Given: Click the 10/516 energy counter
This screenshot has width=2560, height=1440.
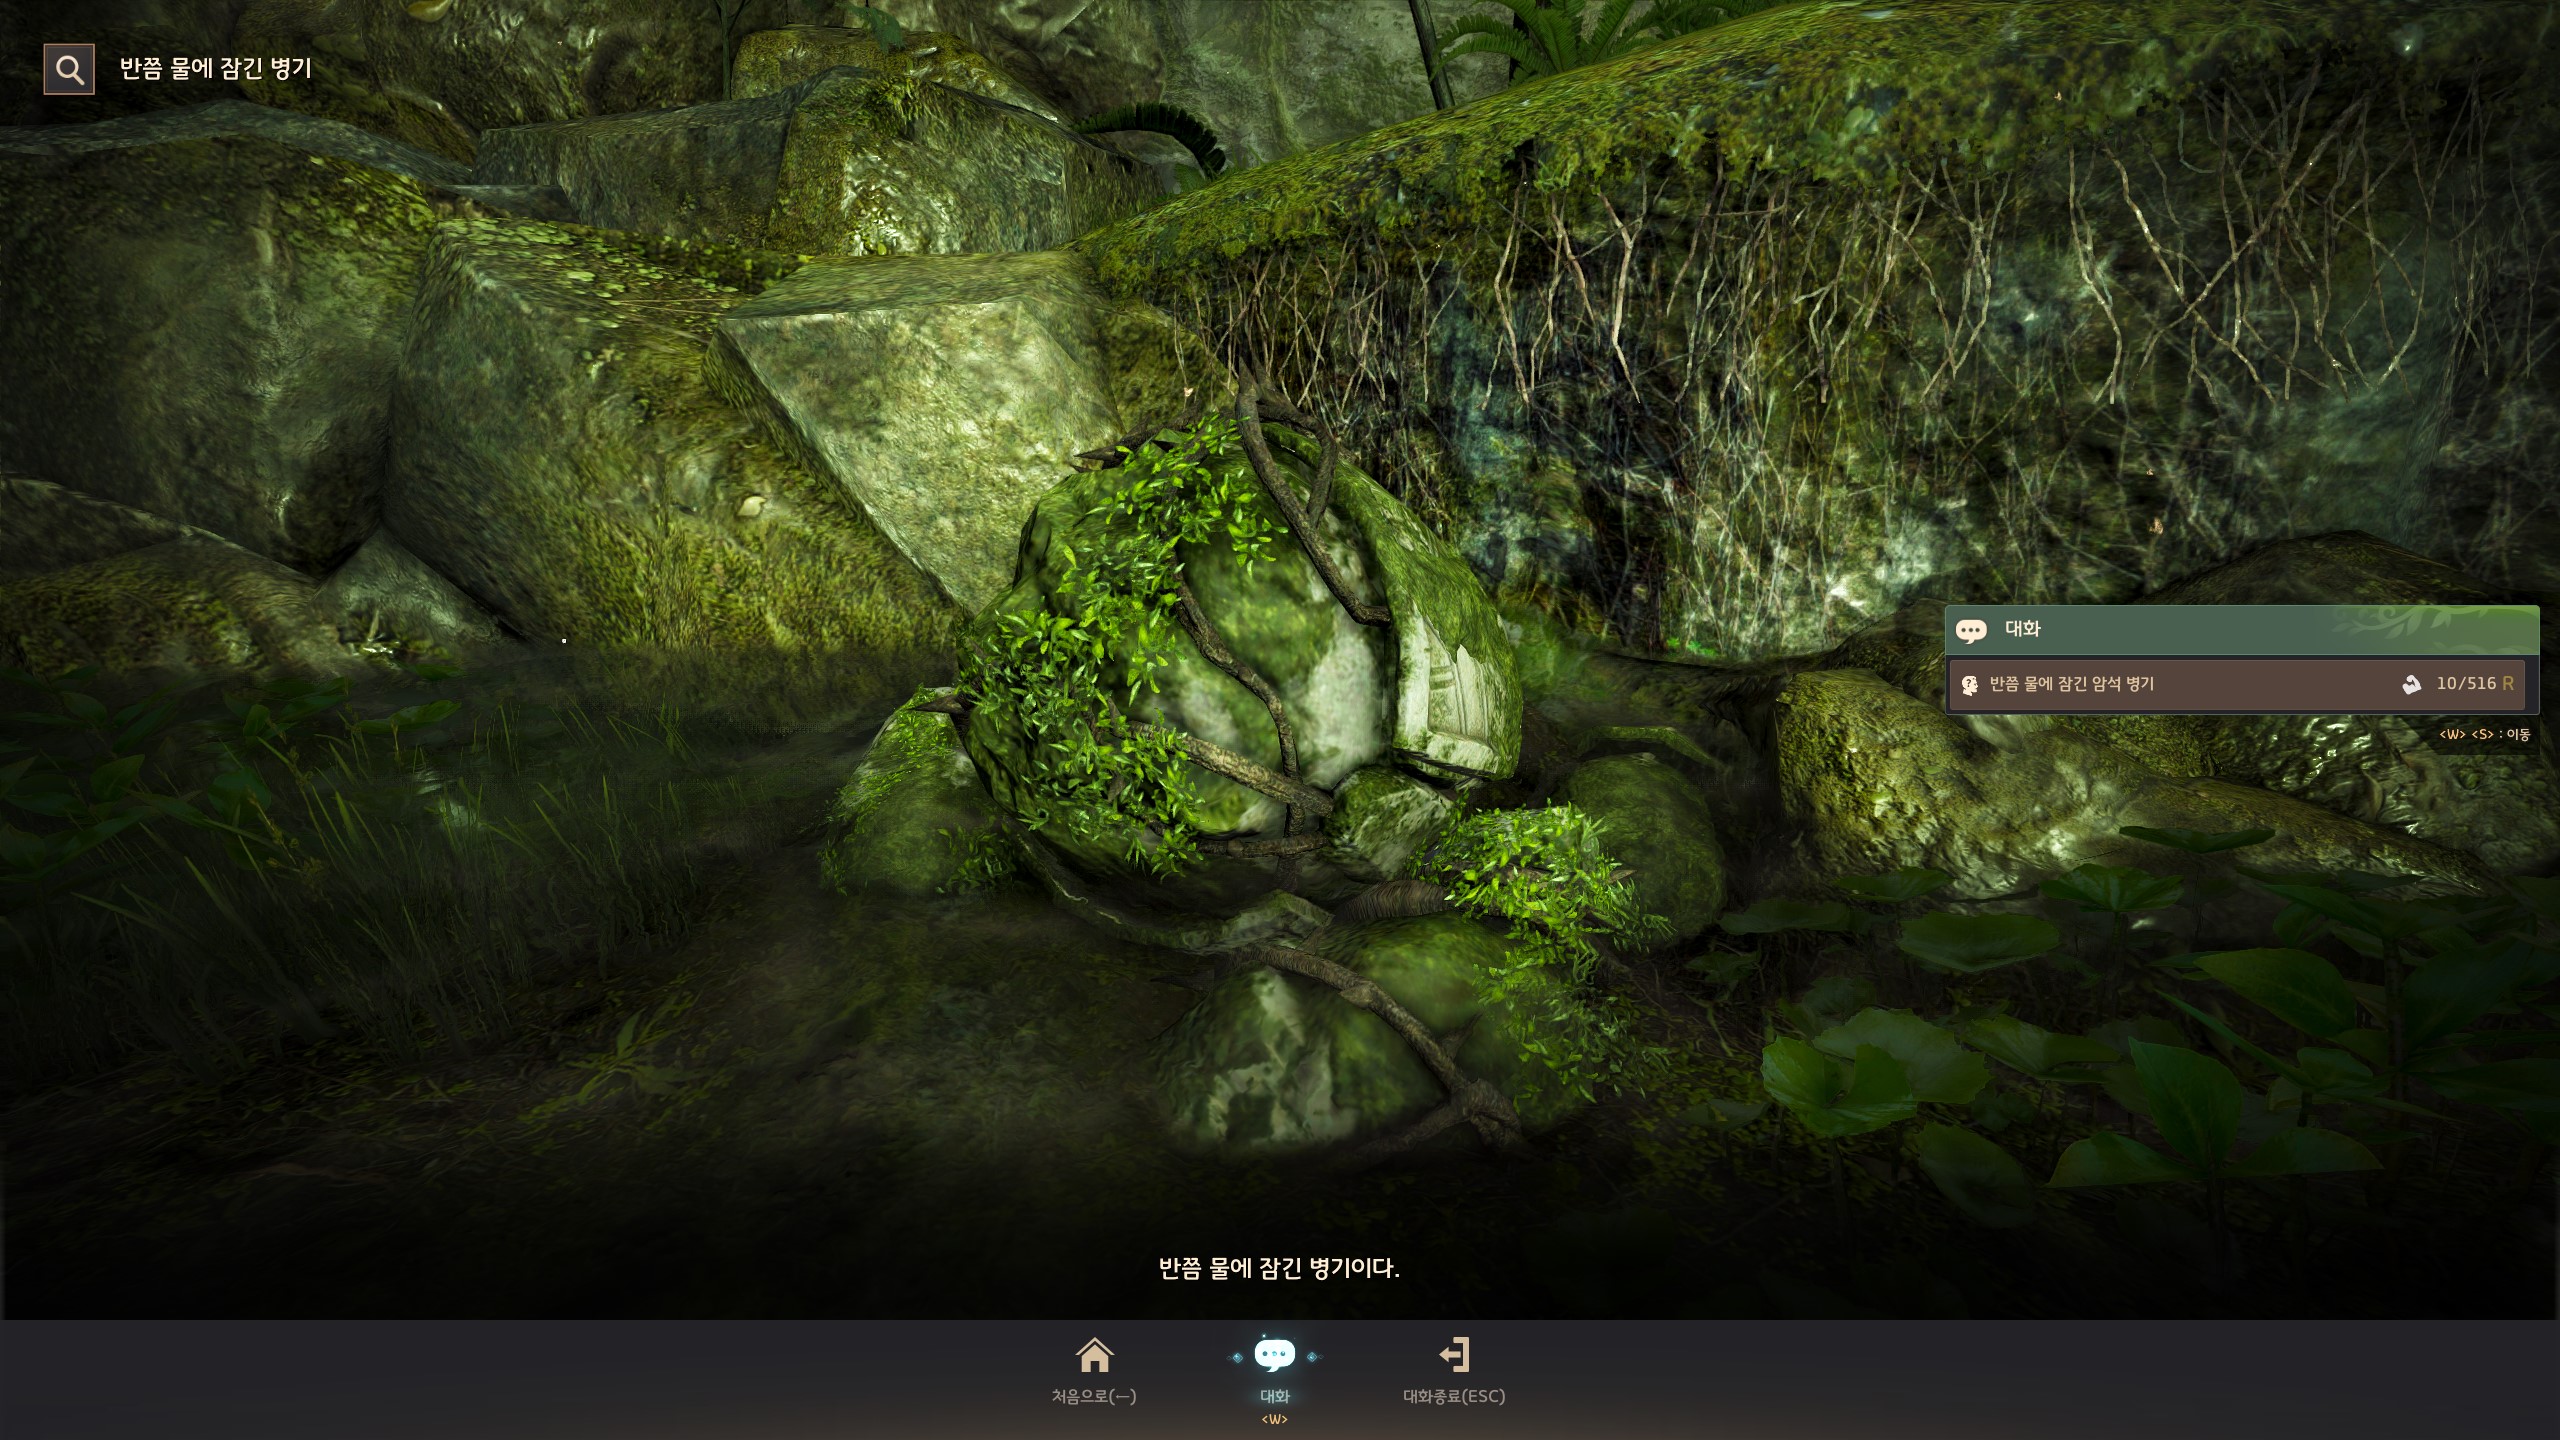Looking at the screenshot, I should (2465, 683).
